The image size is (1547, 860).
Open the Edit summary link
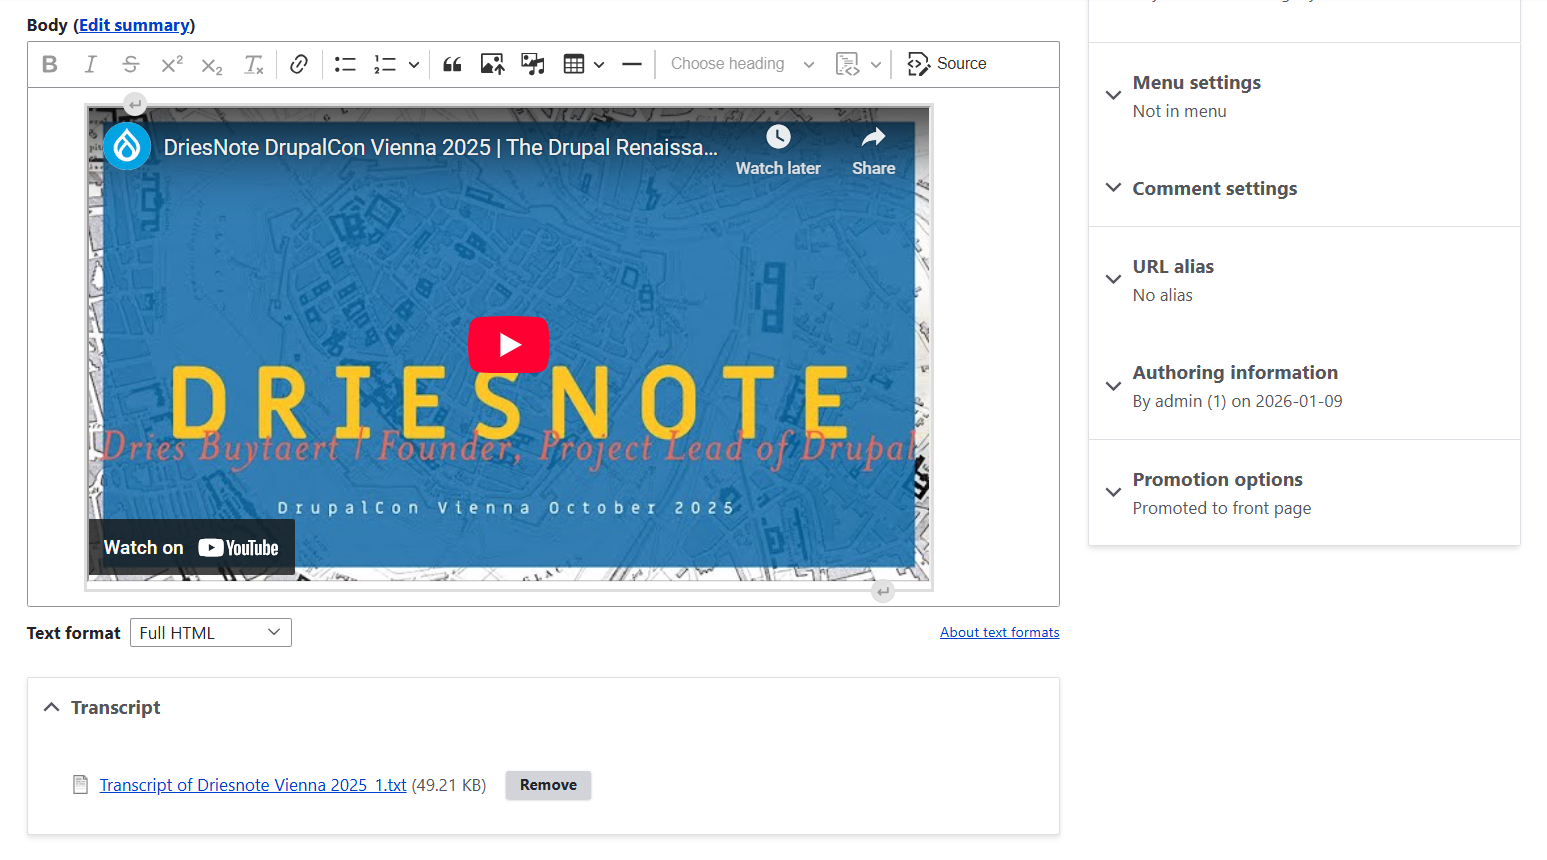coord(134,24)
